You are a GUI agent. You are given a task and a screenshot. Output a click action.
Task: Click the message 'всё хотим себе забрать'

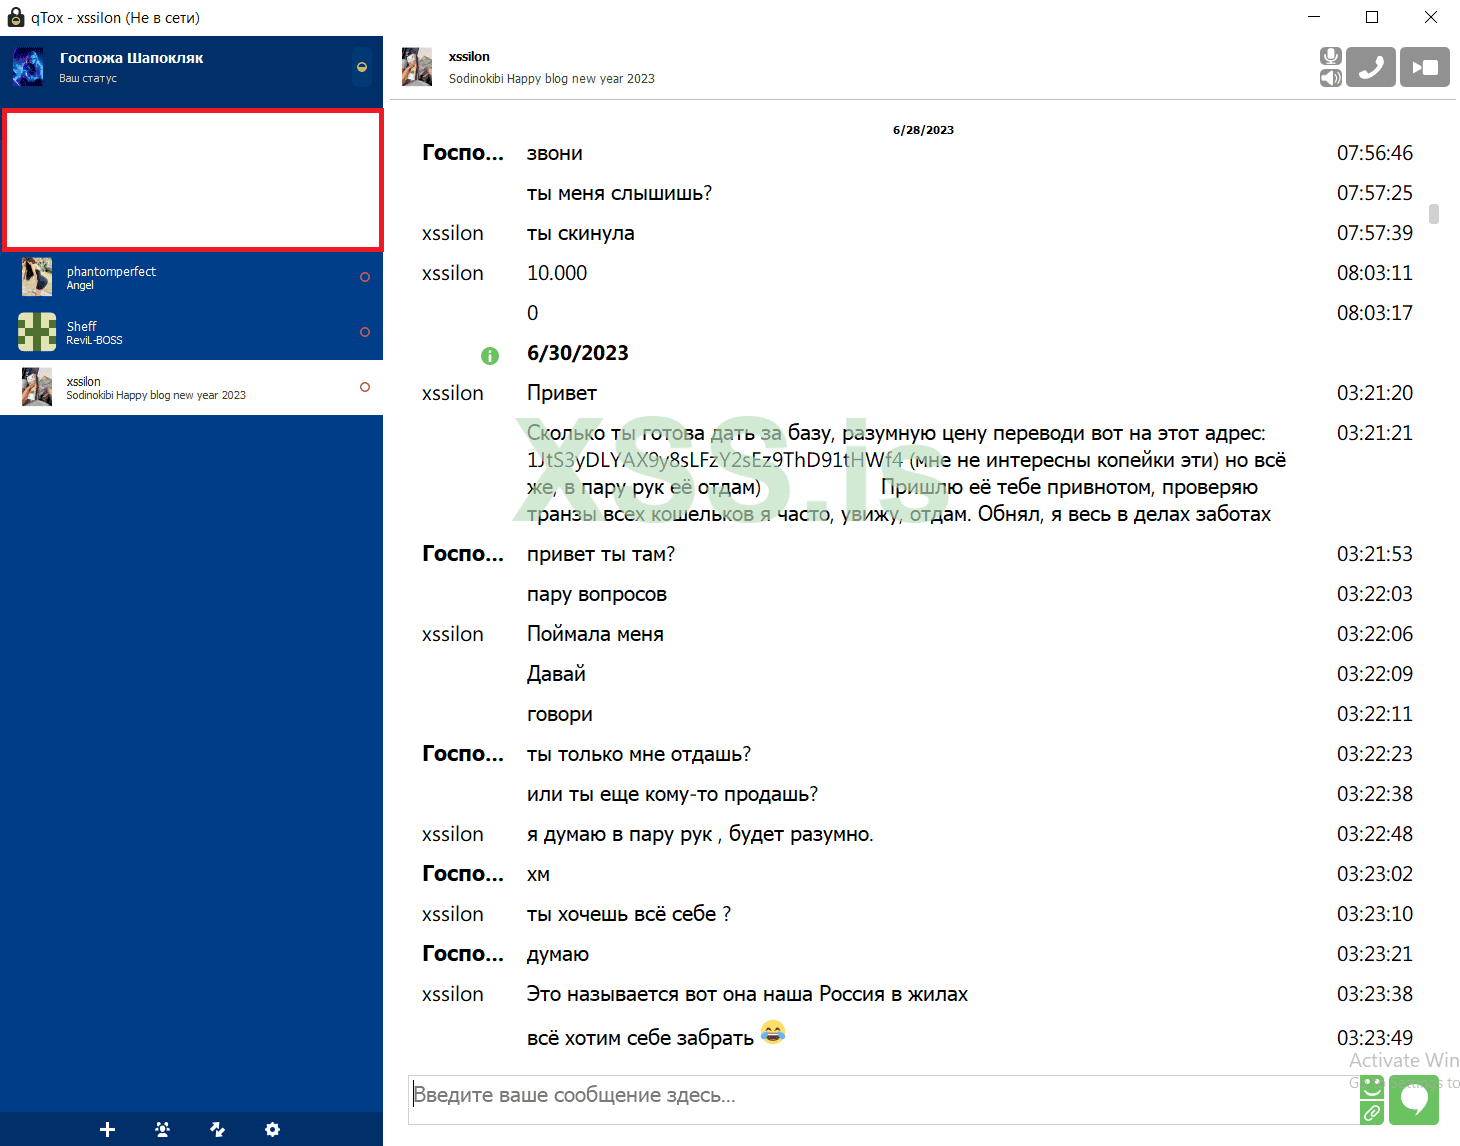click(640, 1038)
